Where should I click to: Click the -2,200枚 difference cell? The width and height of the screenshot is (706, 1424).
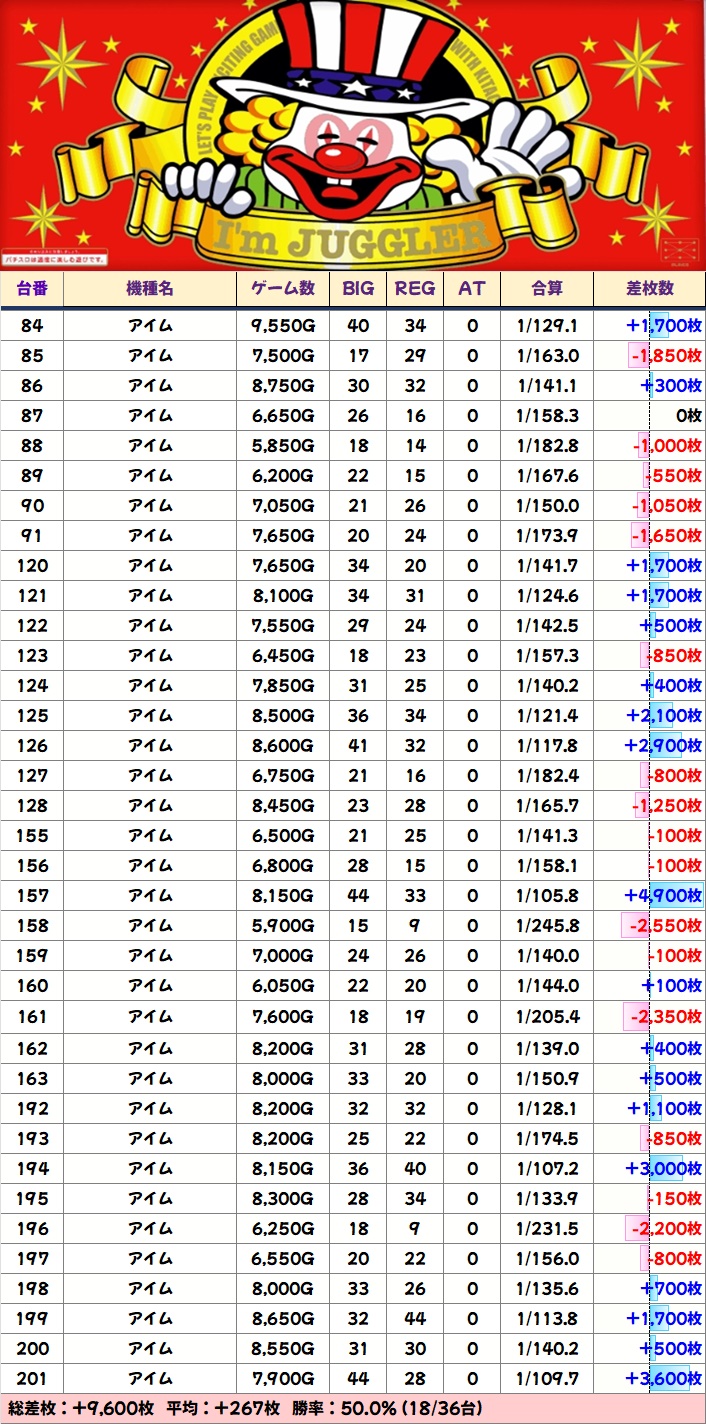click(650, 1228)
